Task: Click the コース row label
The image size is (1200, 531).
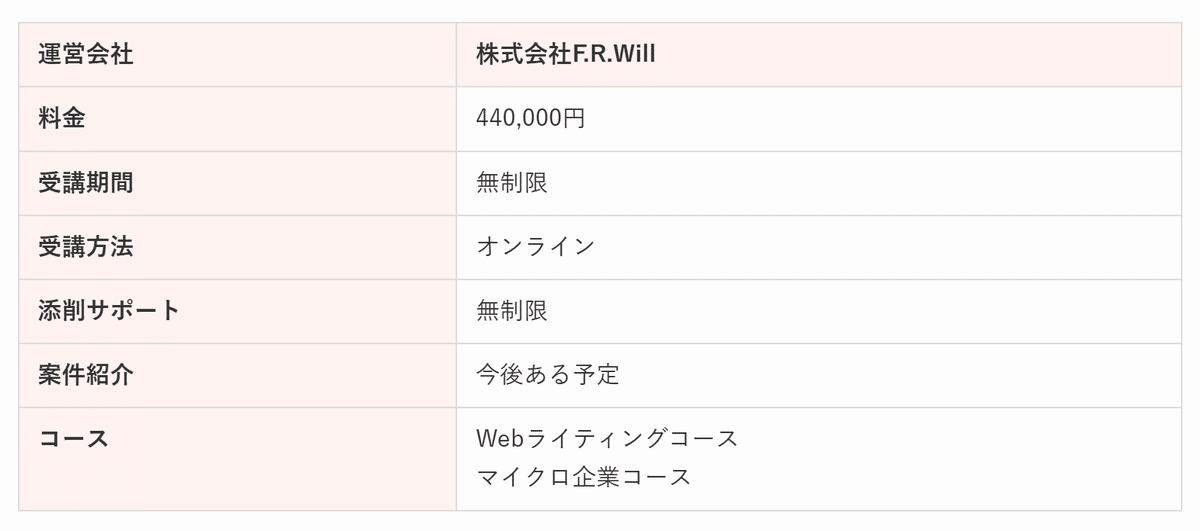Action: [74, 438]
